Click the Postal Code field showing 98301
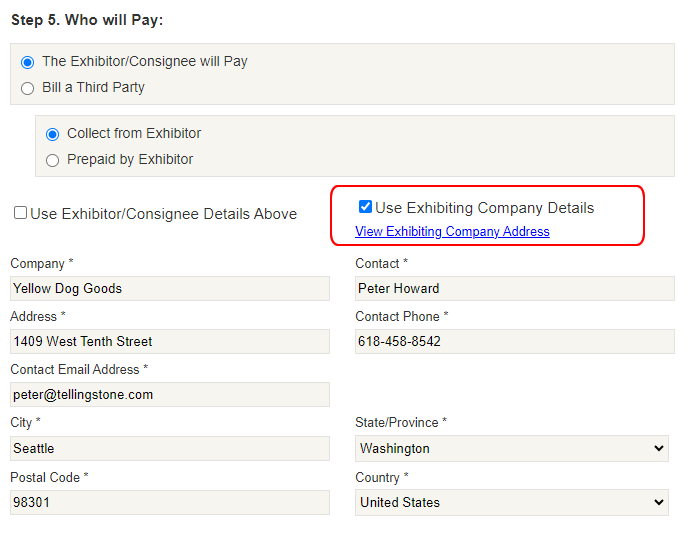Image resolution: width=693 pixels, height=535 pixels. point(170,503)
